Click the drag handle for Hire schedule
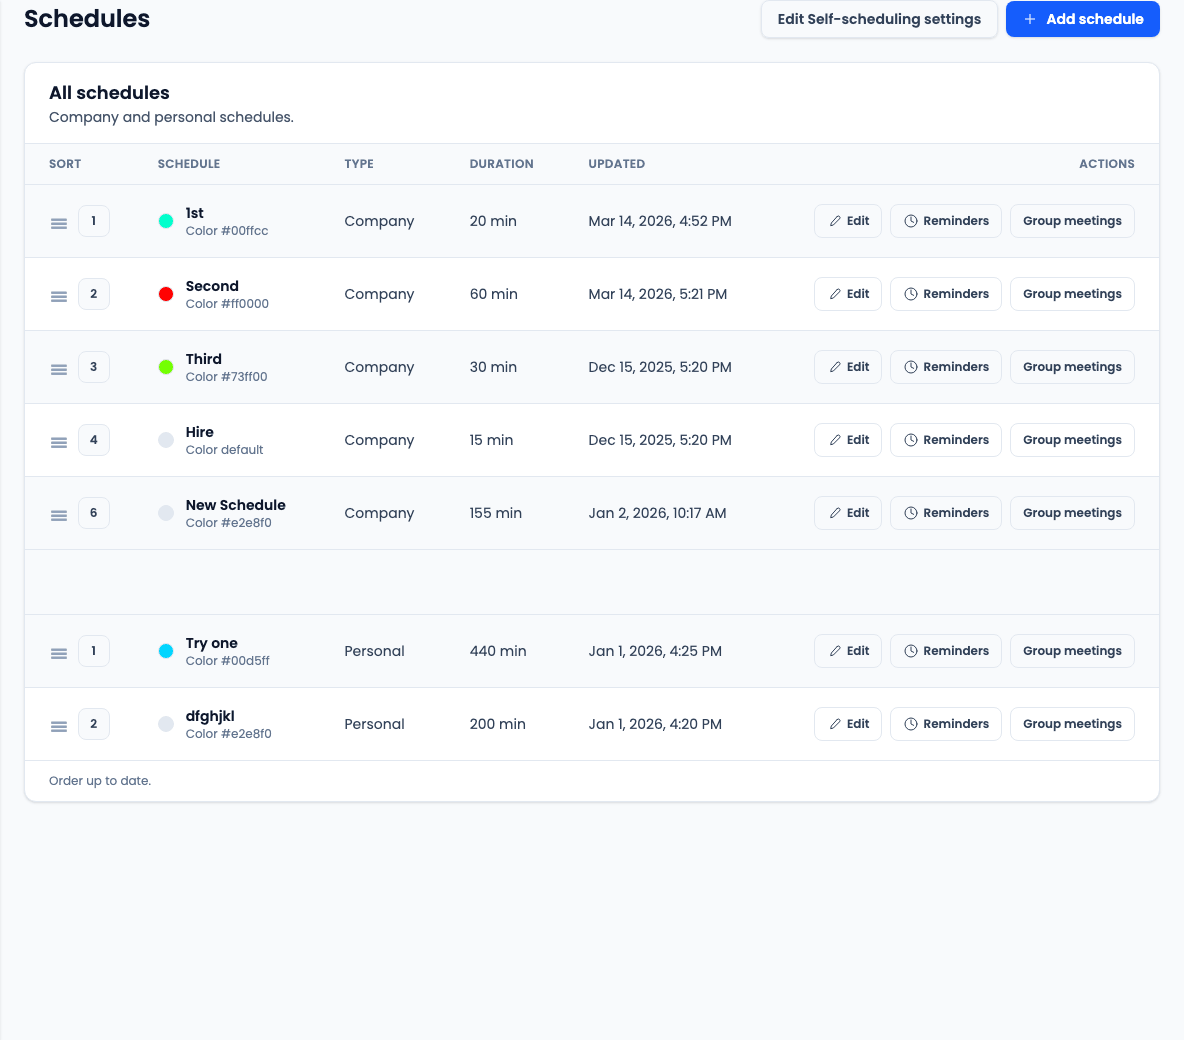 click(59, 443)
